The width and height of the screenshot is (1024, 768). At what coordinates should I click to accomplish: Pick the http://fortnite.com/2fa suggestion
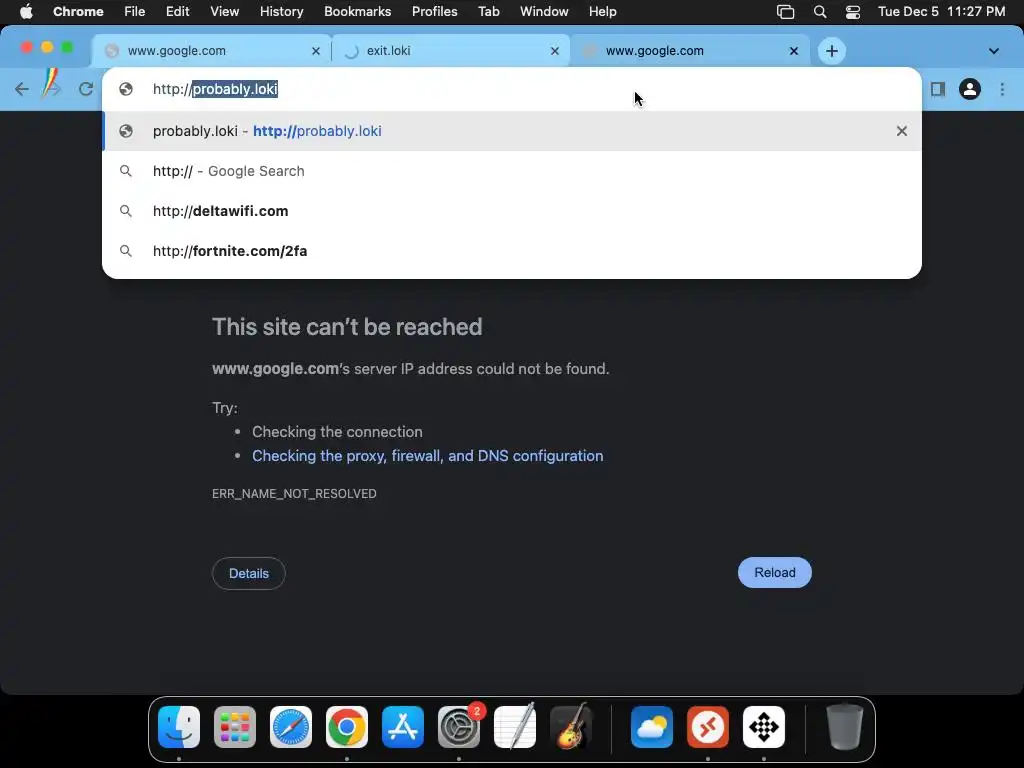[x=512, y=251]
